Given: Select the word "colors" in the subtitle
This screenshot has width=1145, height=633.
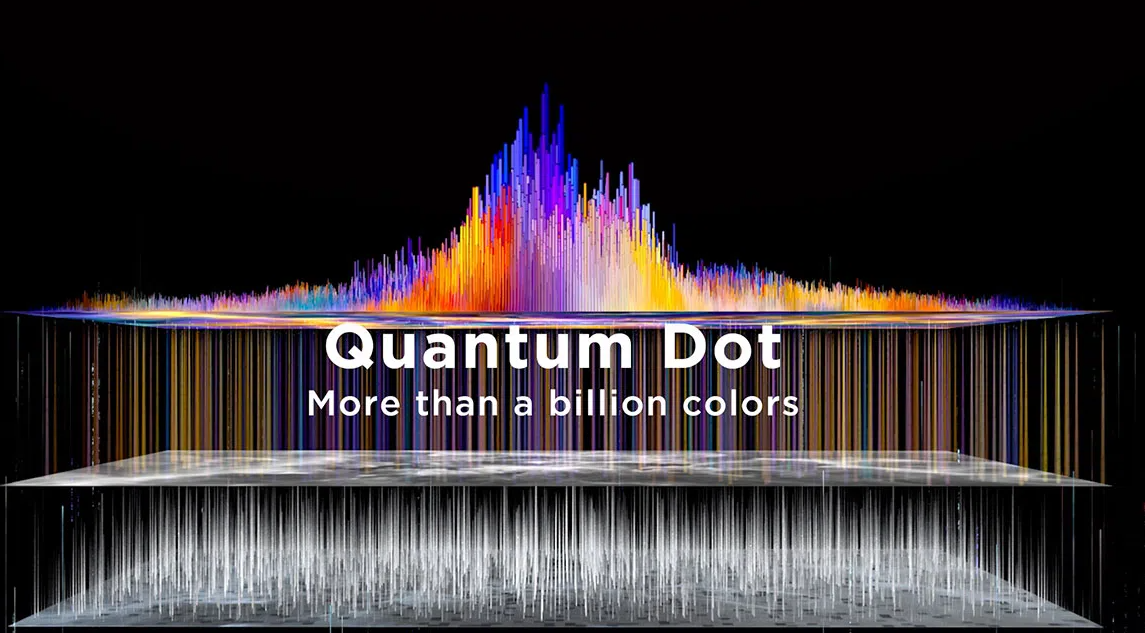Looking at the screenshot, I should click(x=749, y=403).
